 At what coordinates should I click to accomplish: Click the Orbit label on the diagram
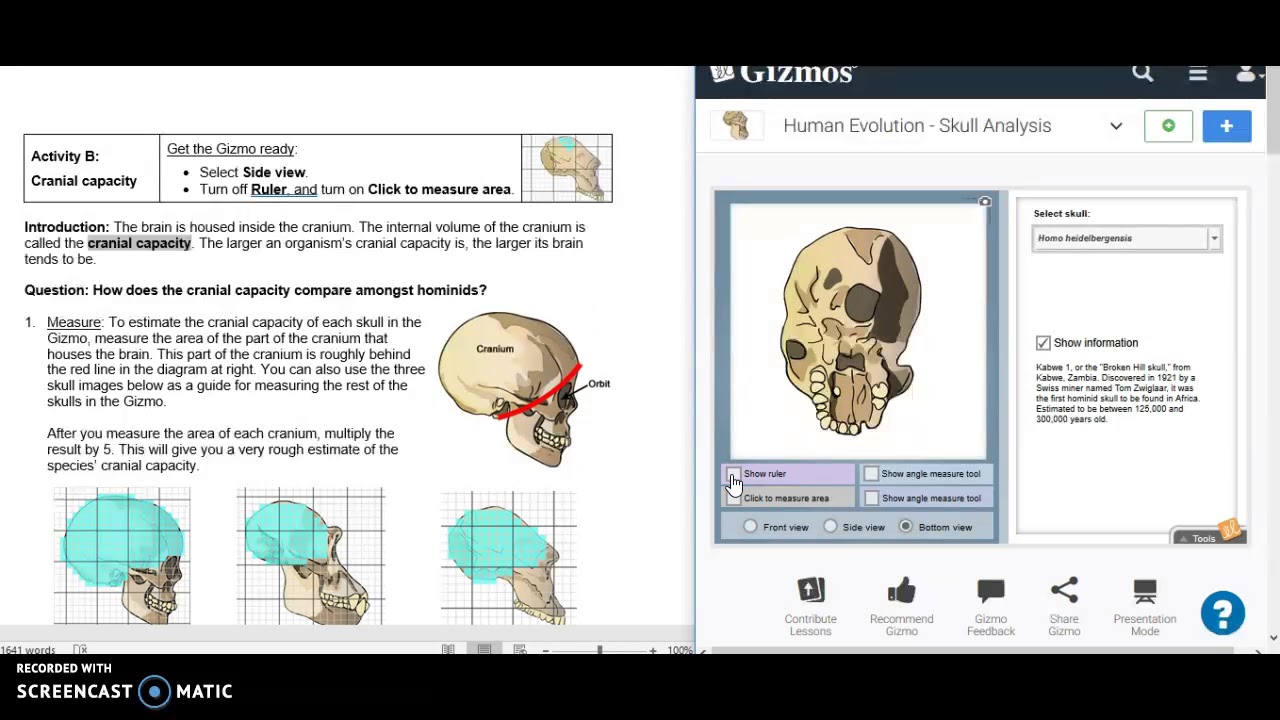(x=599, y=384)
